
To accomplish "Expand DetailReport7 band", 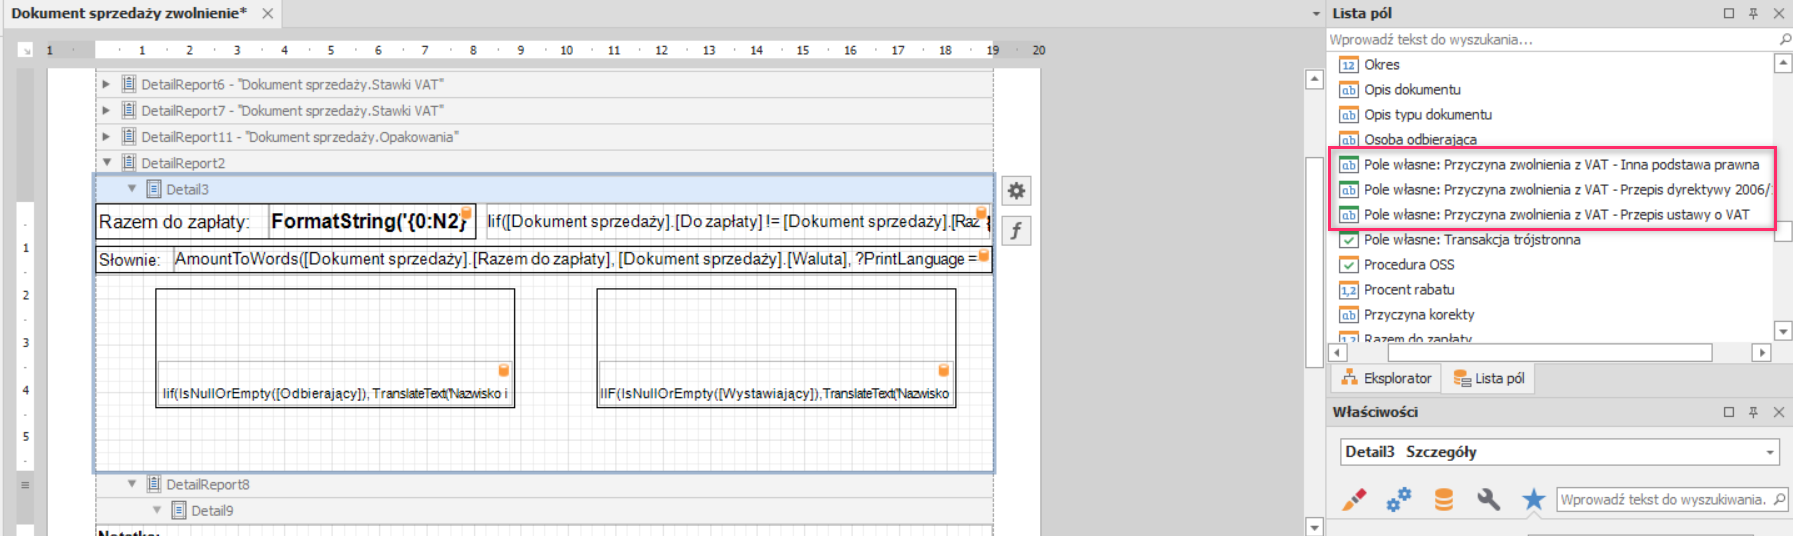I will 106,110.
